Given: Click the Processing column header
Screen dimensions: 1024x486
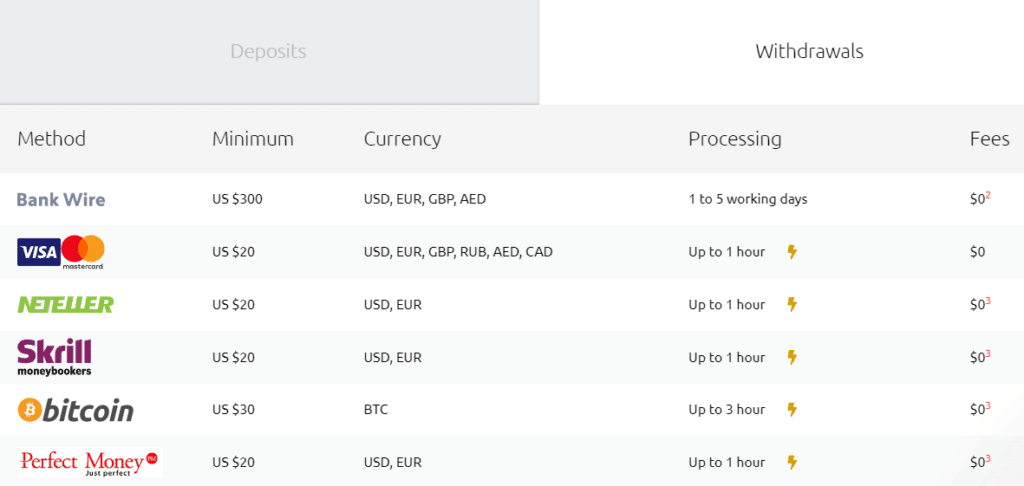Looking at the screenshot, I should 735,139.
